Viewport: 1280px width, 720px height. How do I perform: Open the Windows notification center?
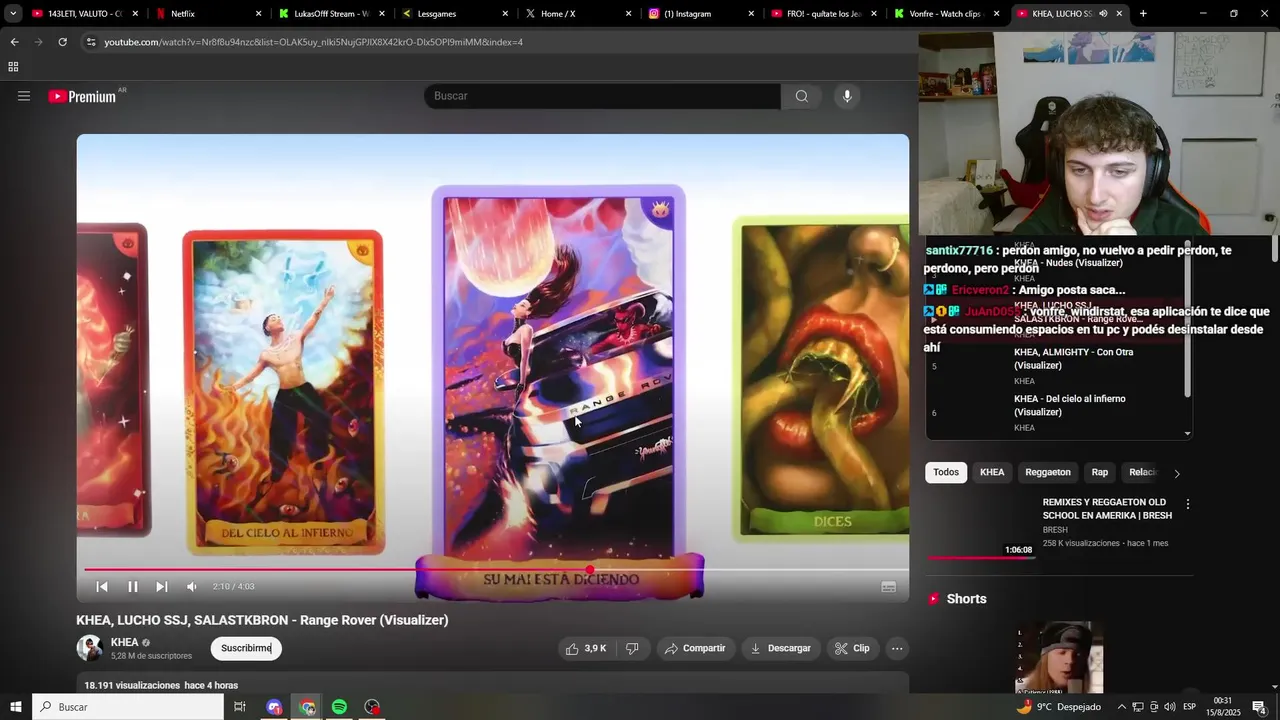coord(1259,707)
